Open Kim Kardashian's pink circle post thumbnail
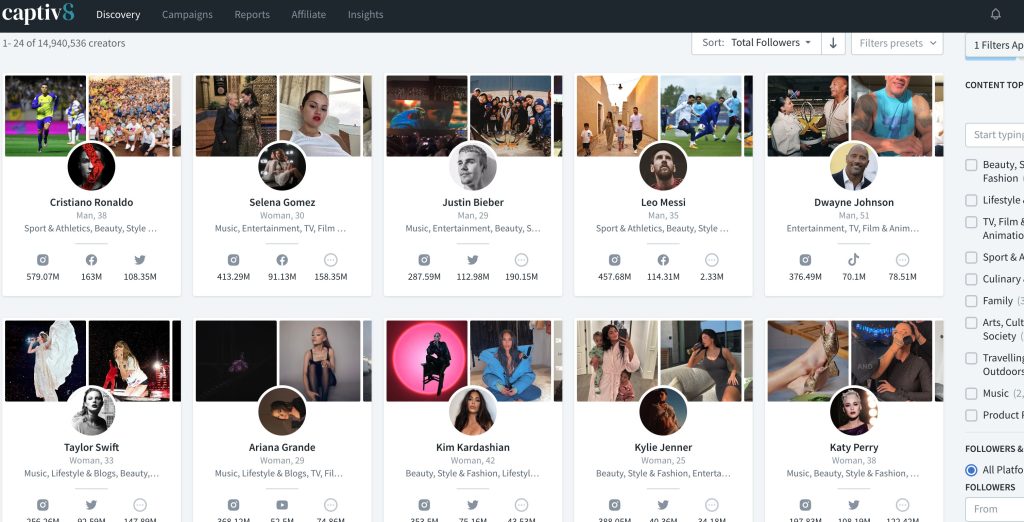 [427, 361]
